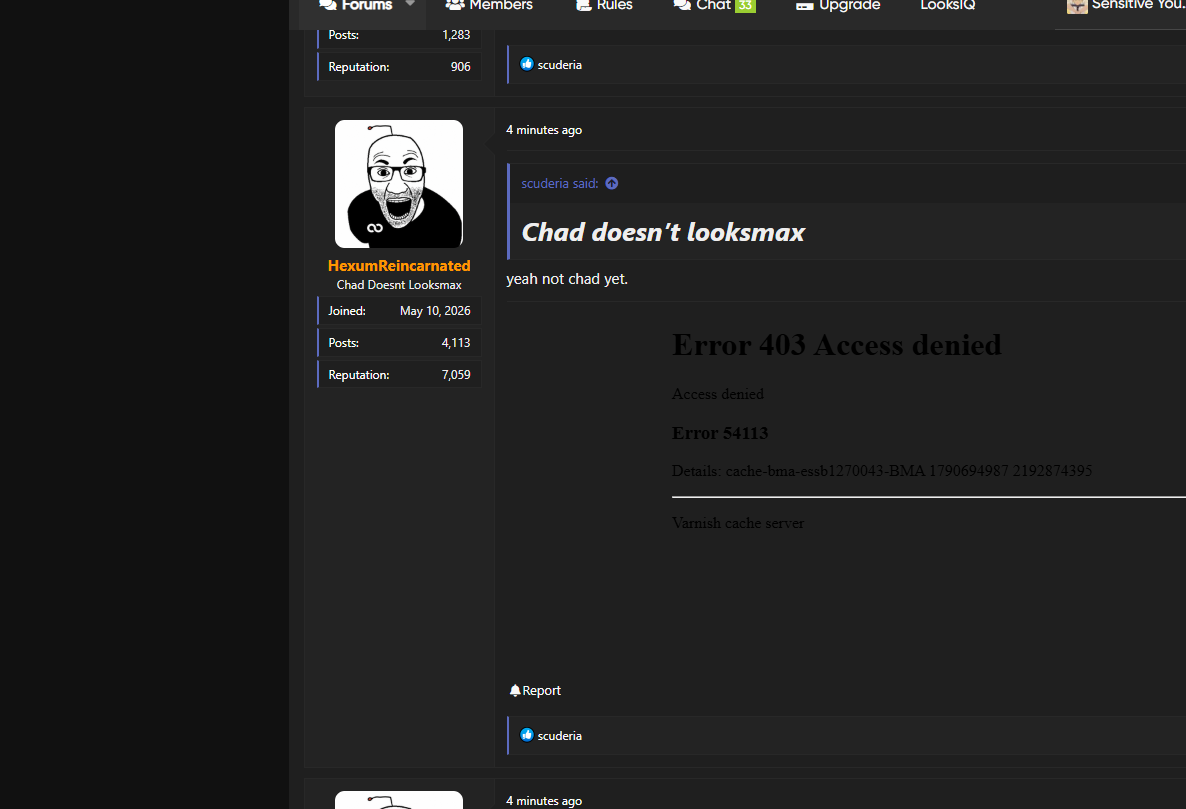Viewport: 1186px width, 809px height.
Task: Open HexumReincarnated's avatar image
Action: (x=399, y=184)
